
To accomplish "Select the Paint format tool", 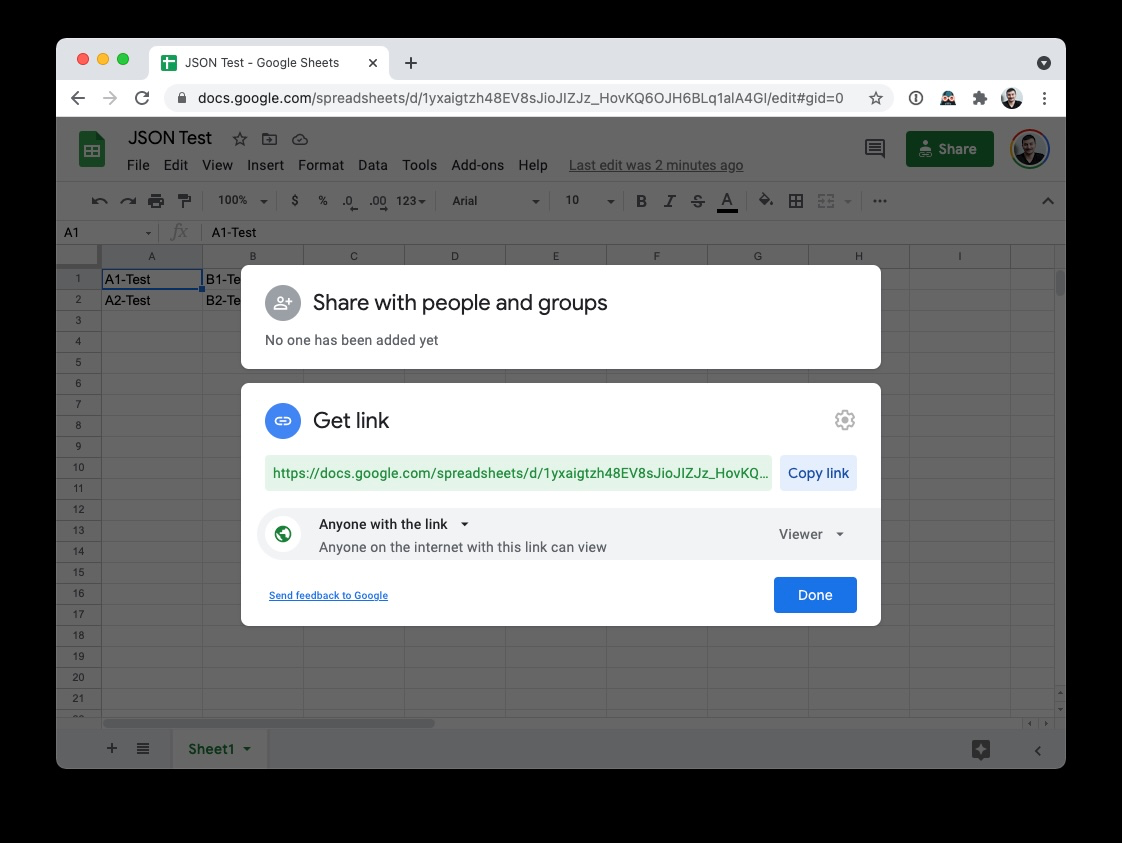I will pyautogui.click(x=184, y=200).
